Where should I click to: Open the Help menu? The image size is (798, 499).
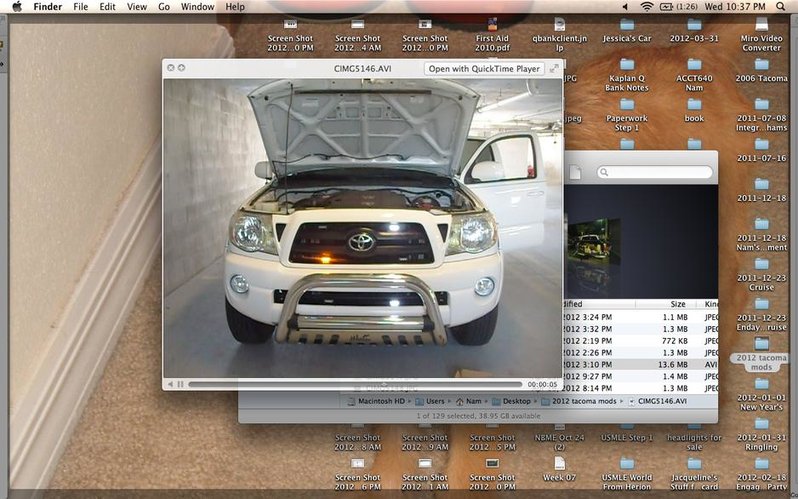235,7
